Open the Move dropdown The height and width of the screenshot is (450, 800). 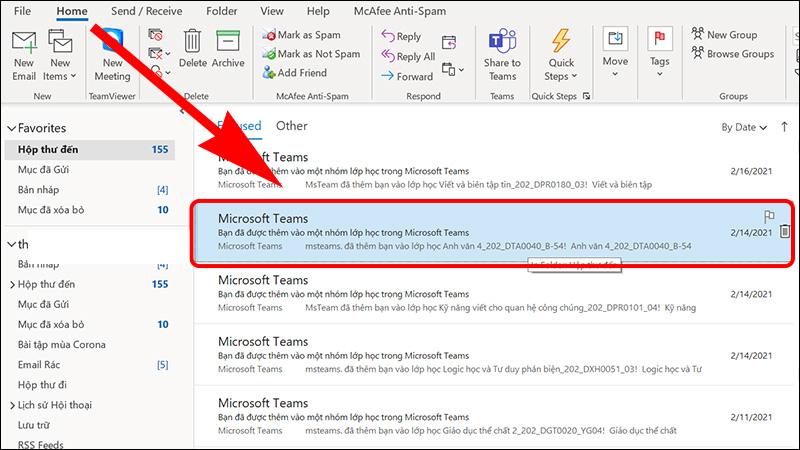pyautogui.click(x=615, y=53)
